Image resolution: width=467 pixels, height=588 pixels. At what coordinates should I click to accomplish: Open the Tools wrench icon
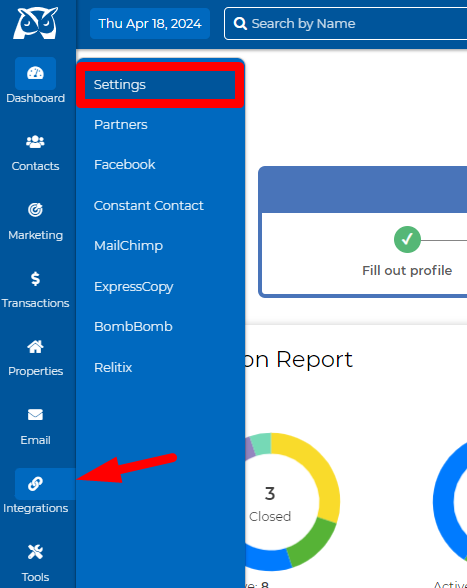point(35,552)
